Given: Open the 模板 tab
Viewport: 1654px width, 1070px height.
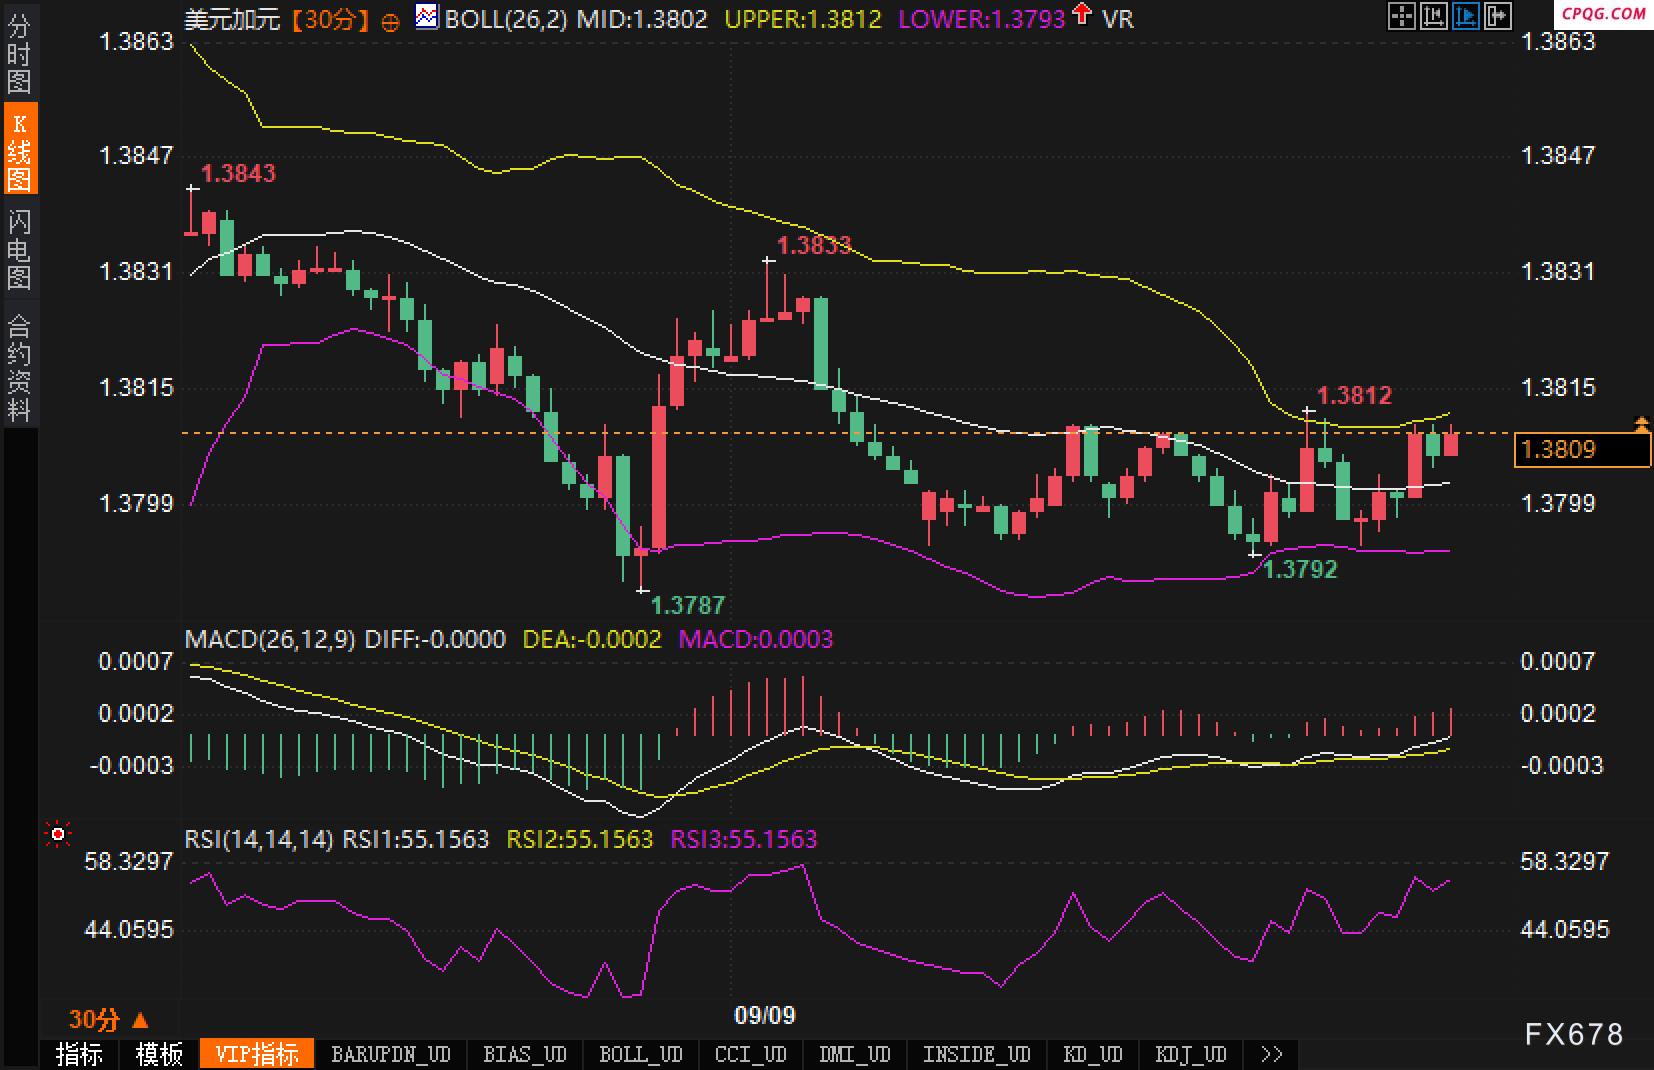Looking at the screenshot, I should (159, 1054).
